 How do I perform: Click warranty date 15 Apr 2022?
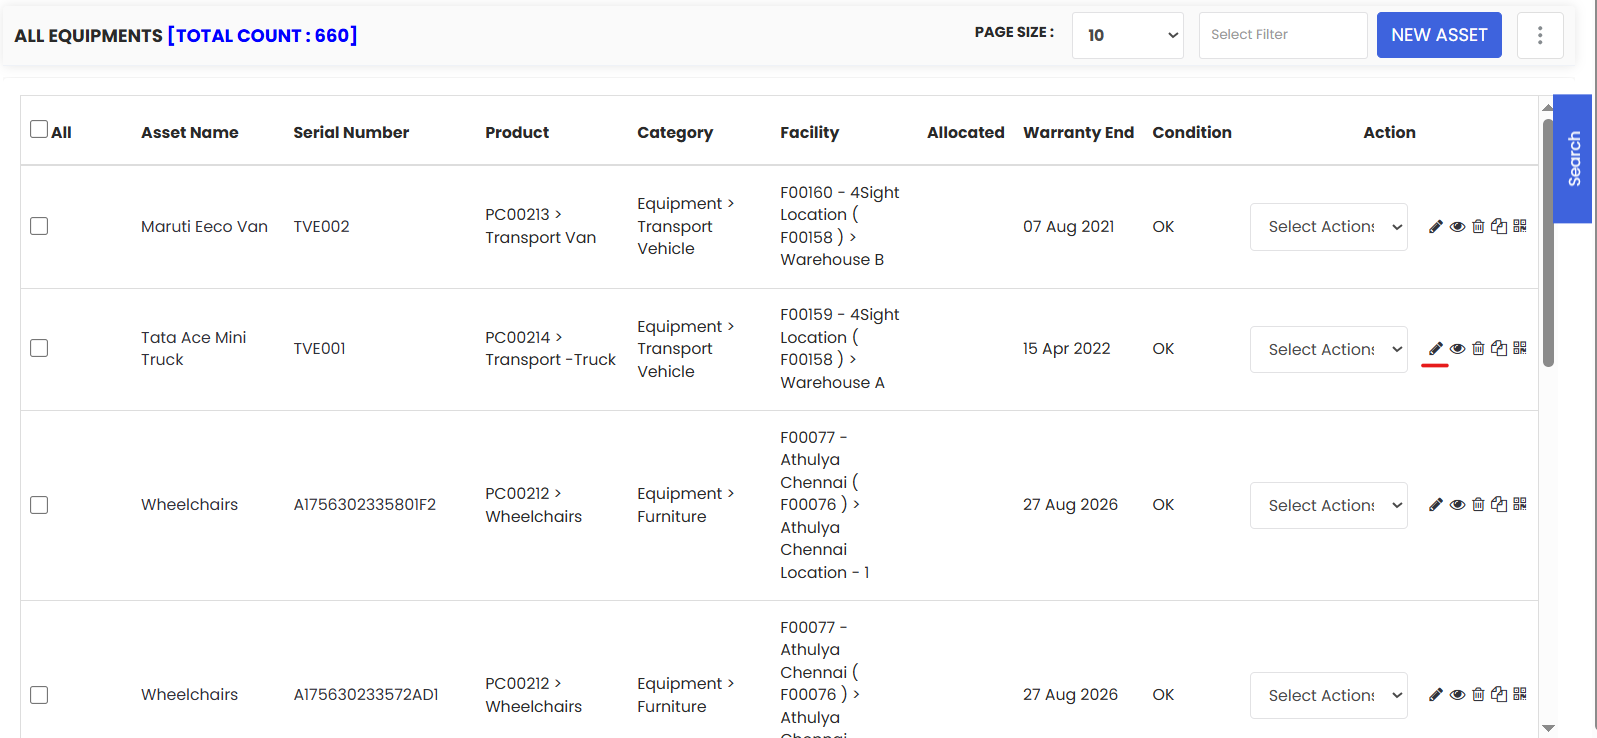coord(1066,349)
